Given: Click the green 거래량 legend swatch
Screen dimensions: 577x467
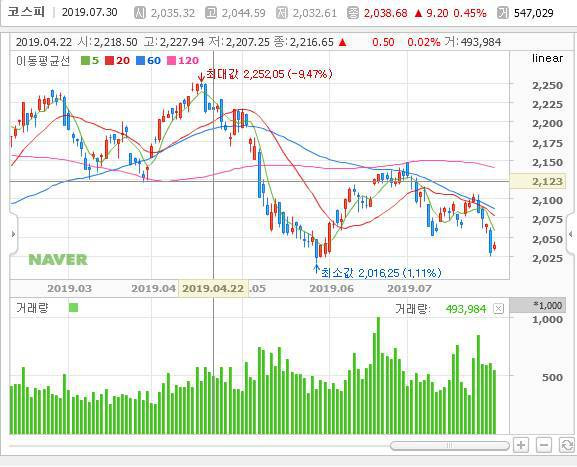Looking at the screenshot, I should click(74, 308).
